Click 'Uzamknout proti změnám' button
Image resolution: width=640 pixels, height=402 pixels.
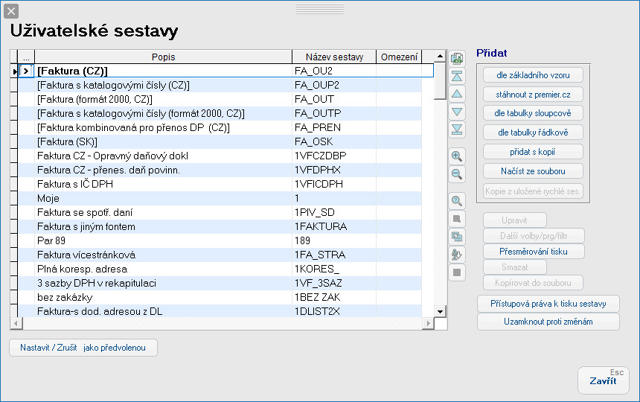click(548, 321)
